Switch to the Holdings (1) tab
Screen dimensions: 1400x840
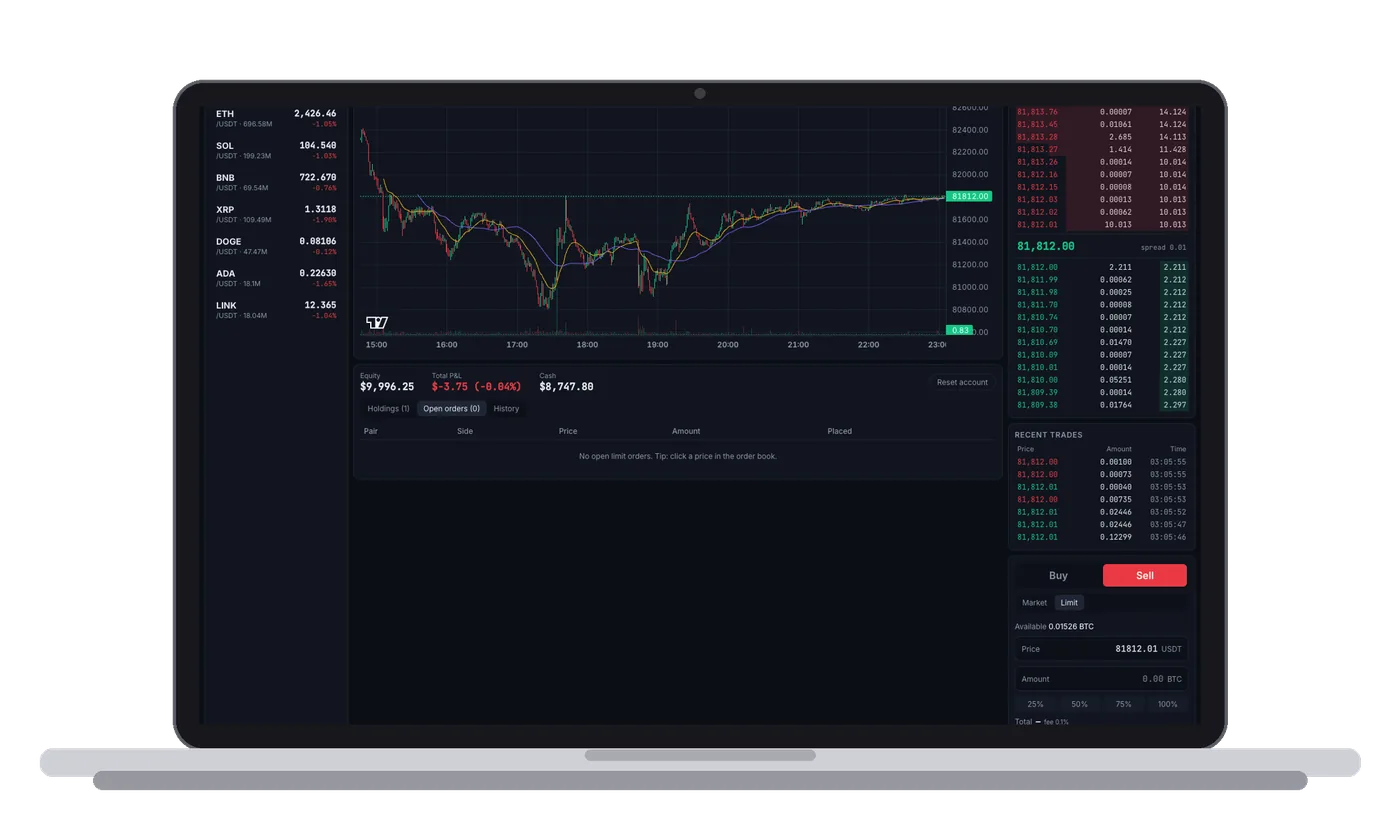[x=388, y=409]
